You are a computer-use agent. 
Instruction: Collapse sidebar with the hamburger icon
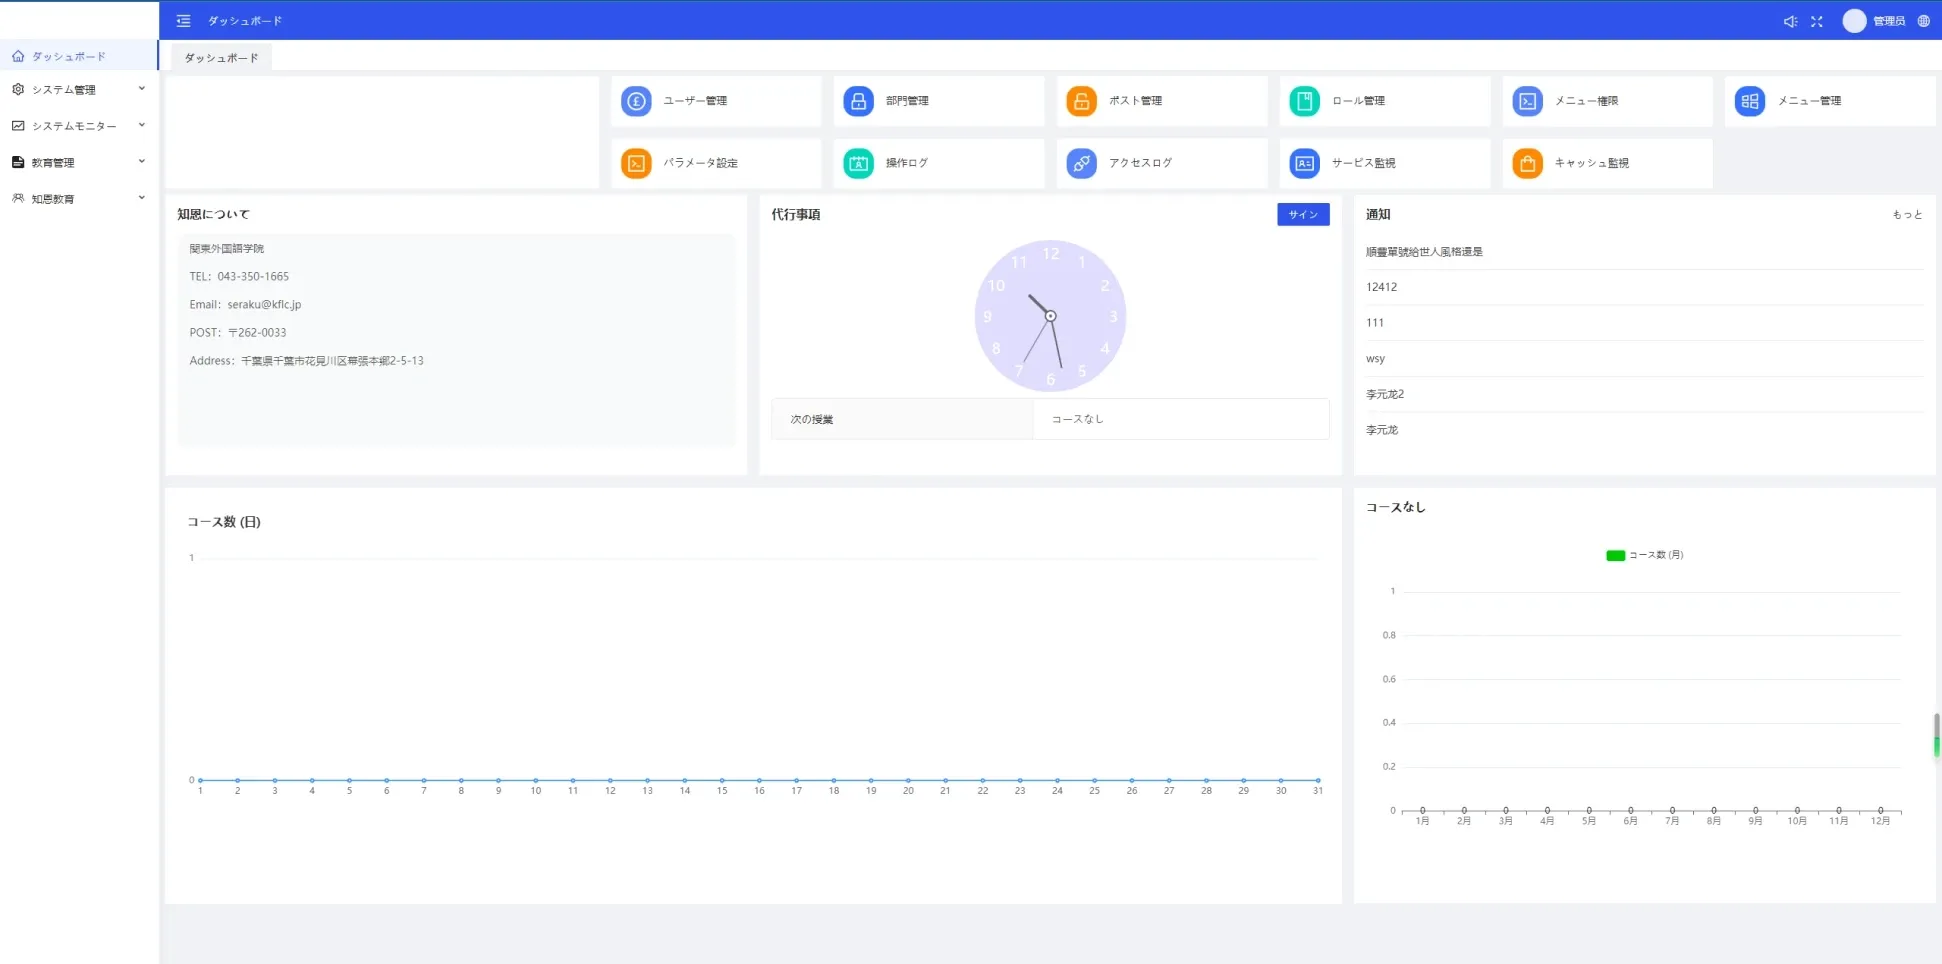[x=183, y=21]
